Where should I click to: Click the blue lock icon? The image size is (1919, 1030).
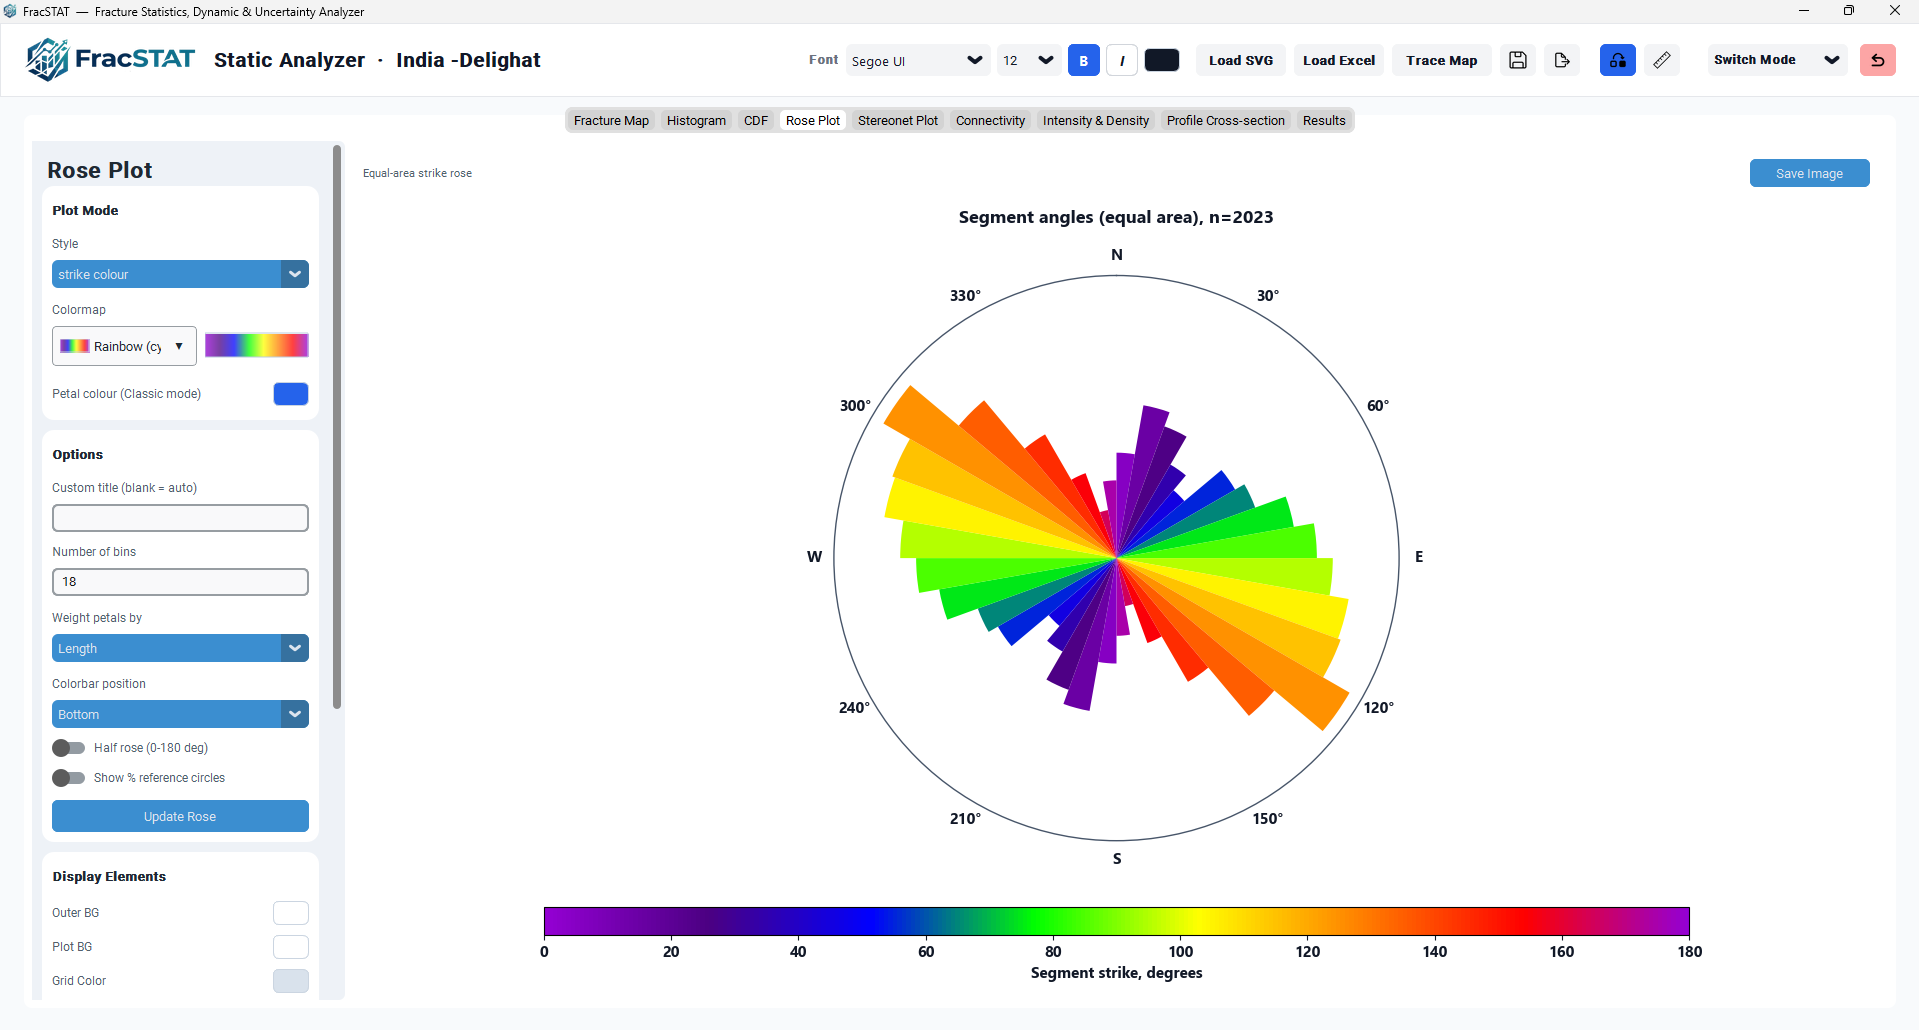coord(1618,60)
